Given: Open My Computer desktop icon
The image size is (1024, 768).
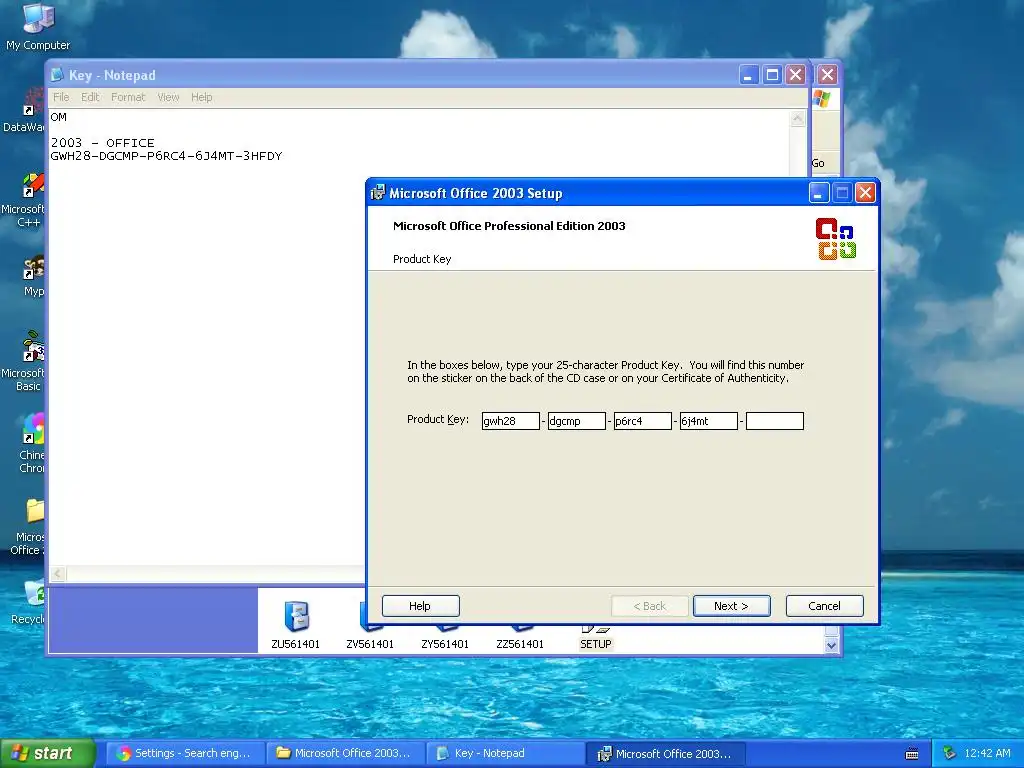Looking at the screenshot, I should [38, 27].
